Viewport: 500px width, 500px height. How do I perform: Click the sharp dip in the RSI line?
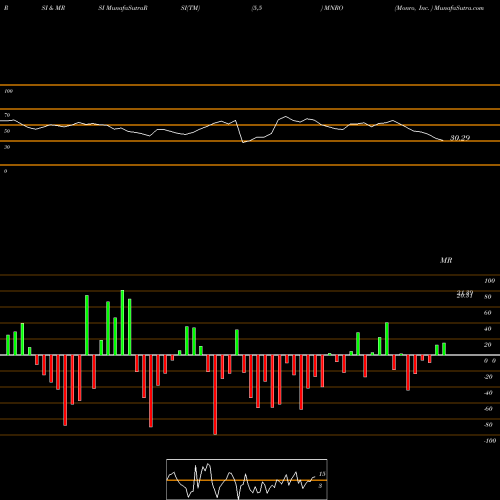pyautogui.click(x=243, y=142)
